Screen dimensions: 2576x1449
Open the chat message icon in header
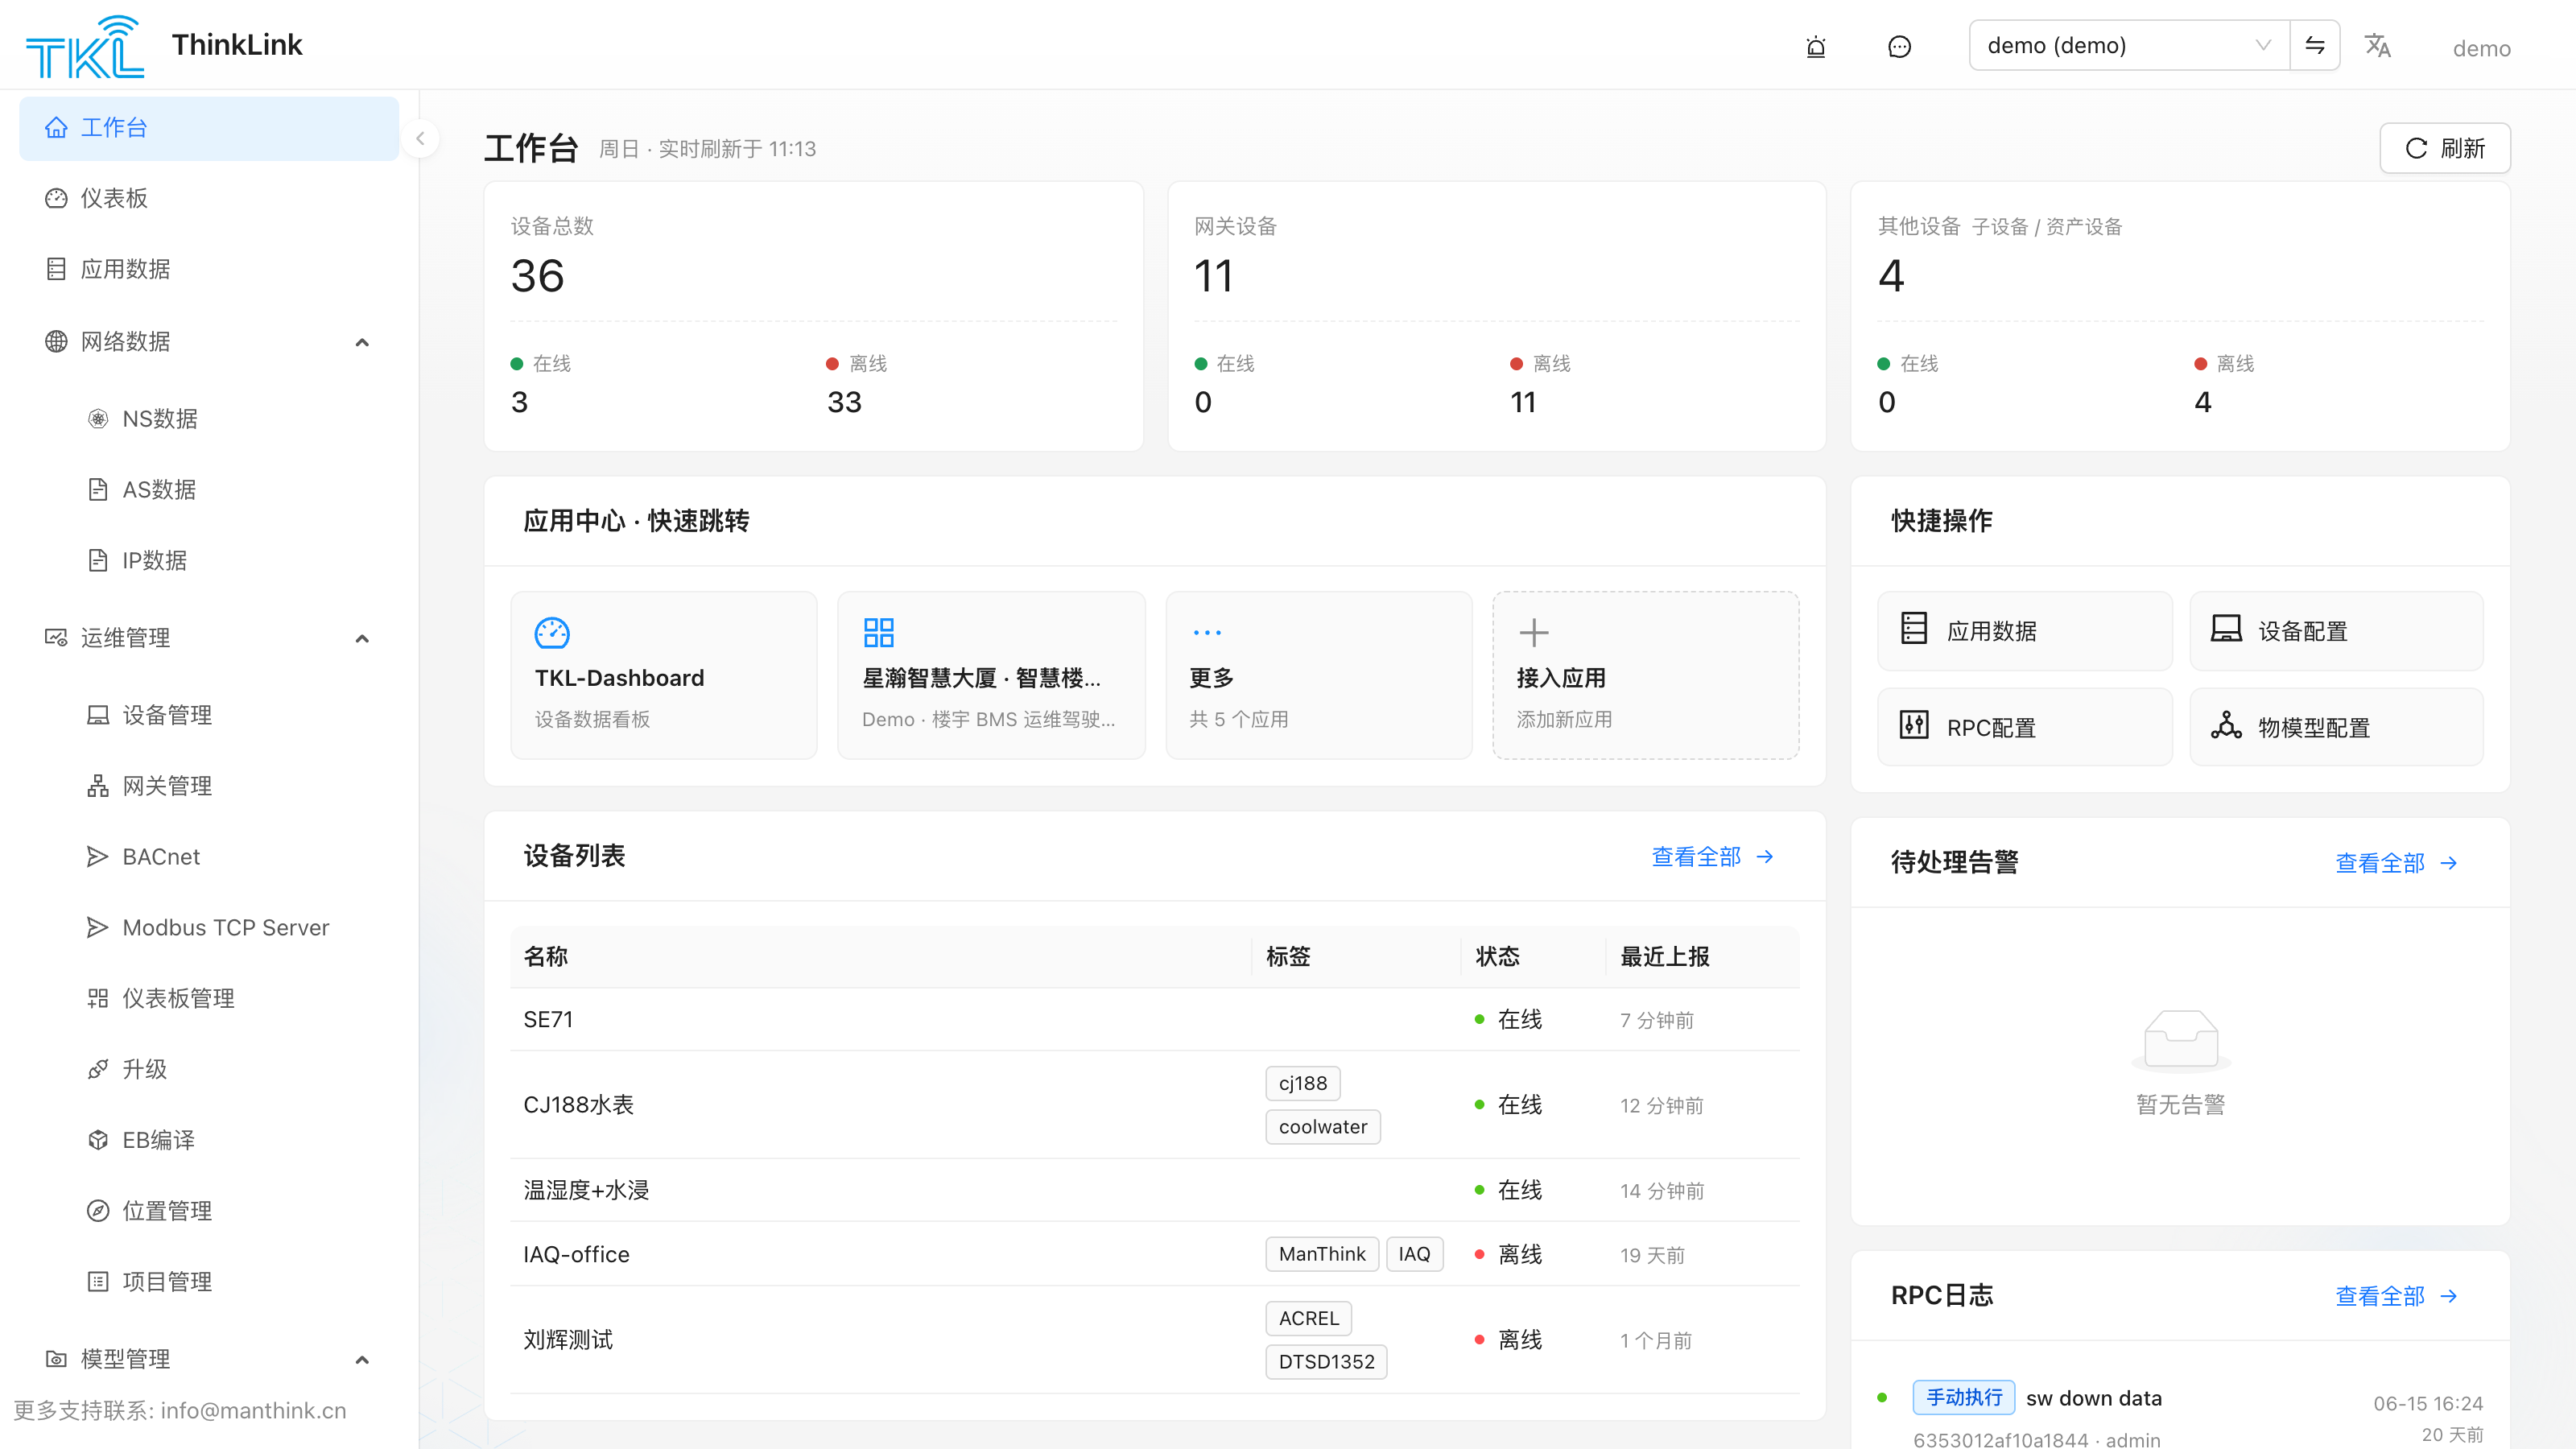coord(1899,46)
